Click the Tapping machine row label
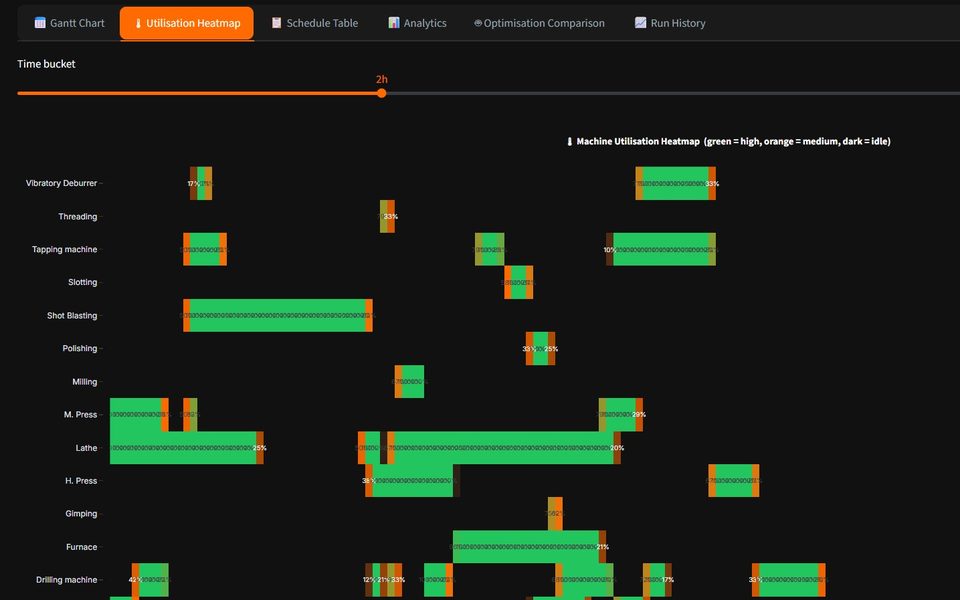The image size is (960, 600). 64,249
